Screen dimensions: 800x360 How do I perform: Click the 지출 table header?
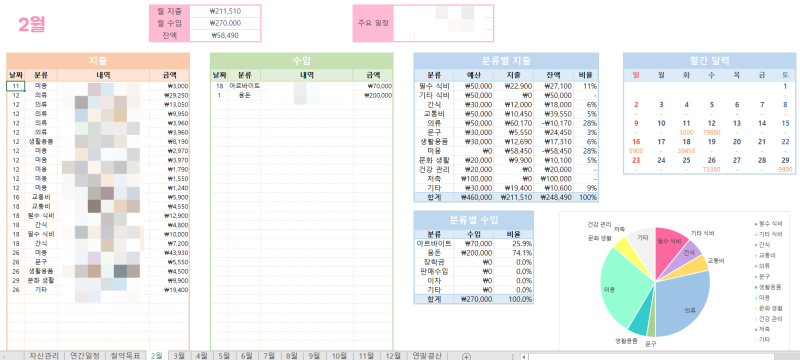pyautogui.click(x=98, y=61)
